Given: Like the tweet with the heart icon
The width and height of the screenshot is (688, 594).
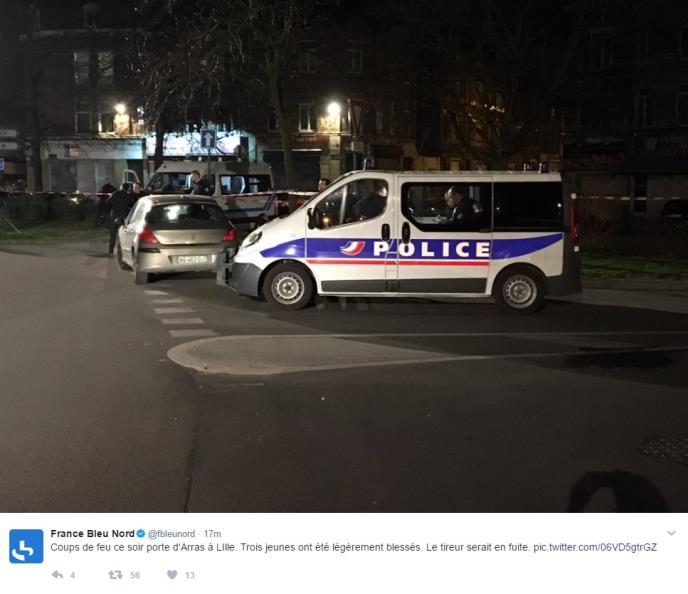Looking at the screenshot, I should coord(172,575).
